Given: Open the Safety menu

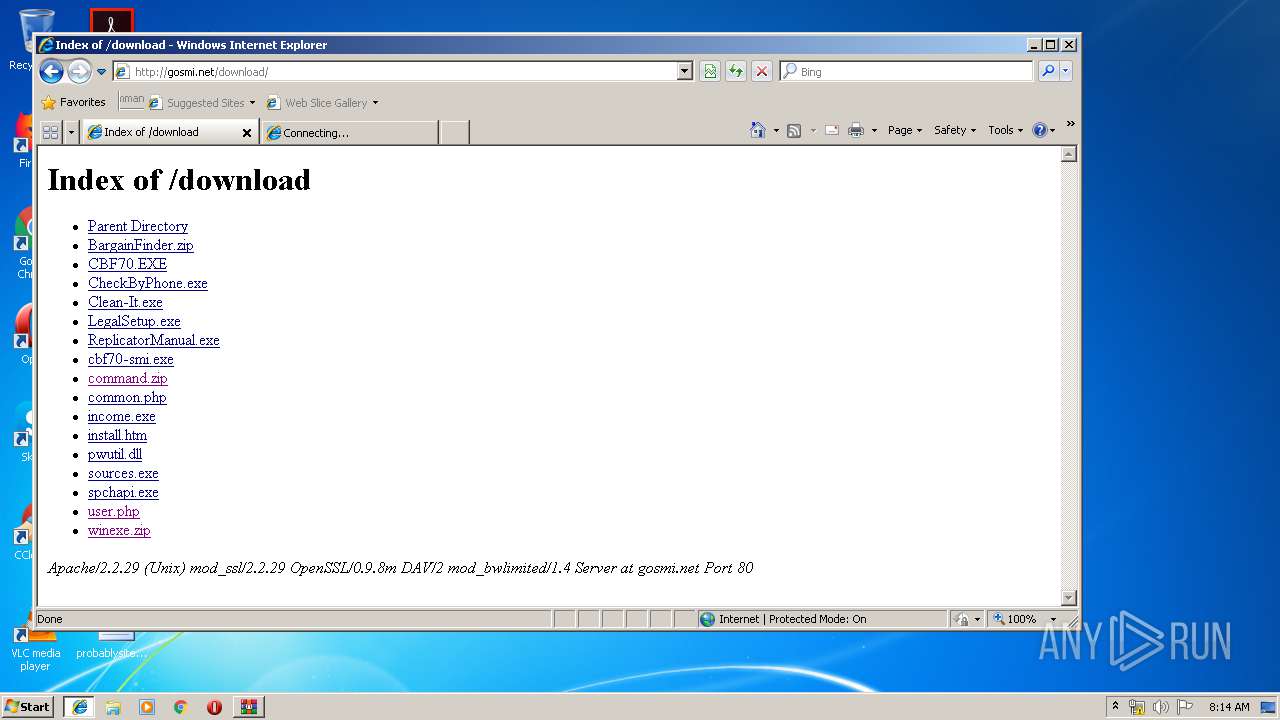Looking at the screenshot, I should tap(955, 130).
